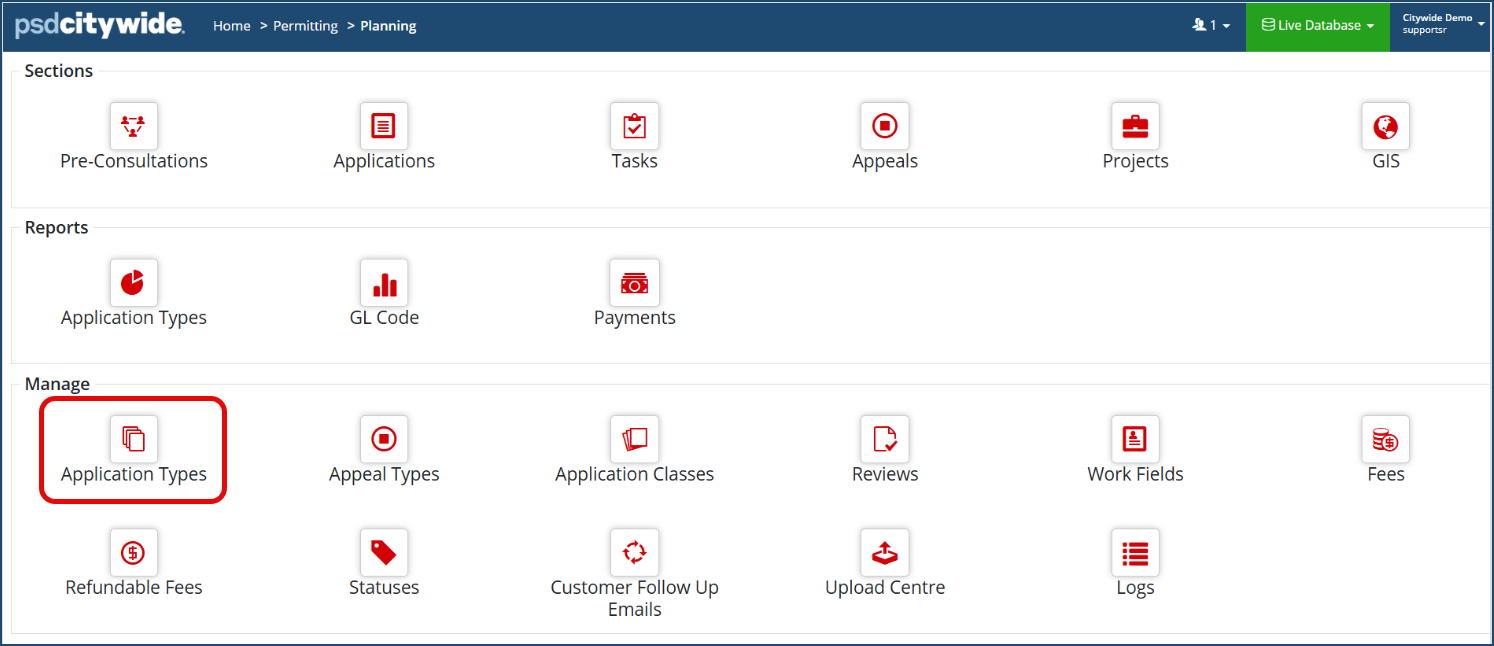The image size is (1494, 646).
Task: Open the Pre-Consultations section icon
Action: tap(134, 126)
